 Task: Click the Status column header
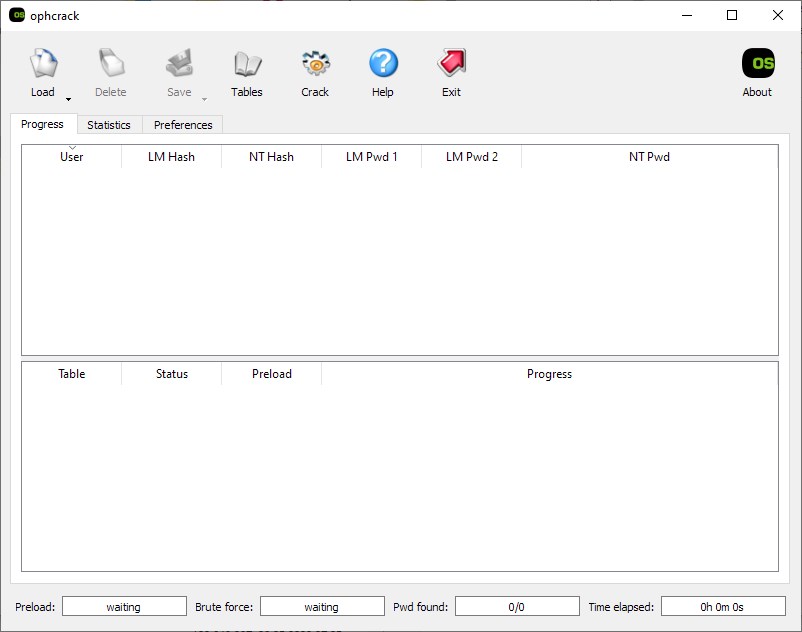pyautogui.click(x=171, y=374)
